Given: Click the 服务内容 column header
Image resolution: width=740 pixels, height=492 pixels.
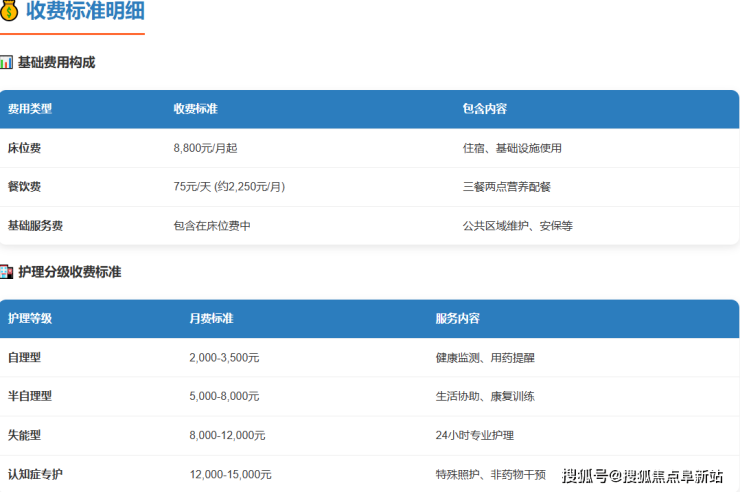Looking at the screenshot, I should click(x=457, y=318).
